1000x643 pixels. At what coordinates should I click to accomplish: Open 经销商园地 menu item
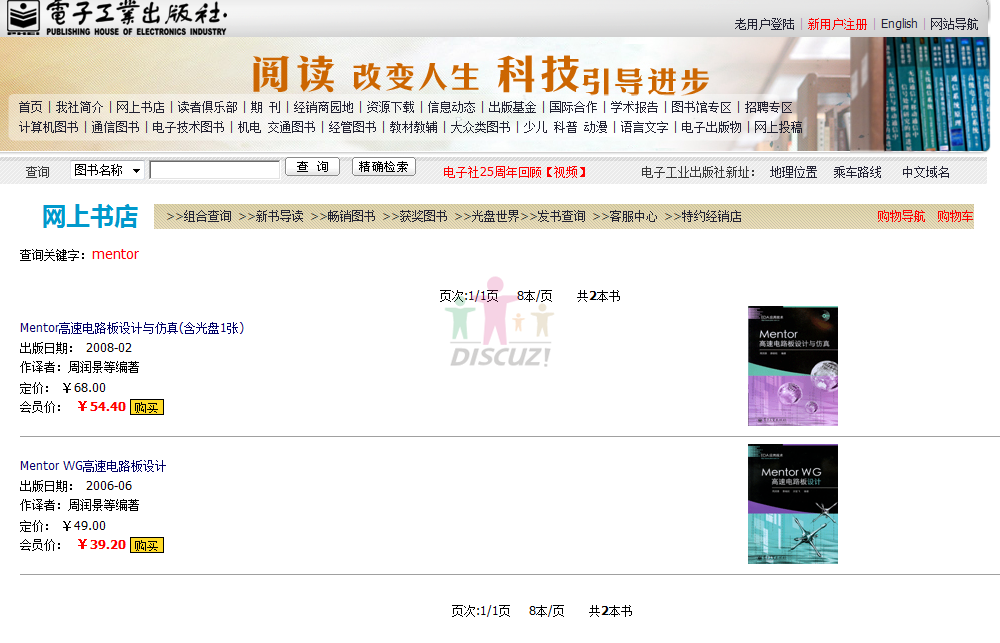[x=323, y=107]
